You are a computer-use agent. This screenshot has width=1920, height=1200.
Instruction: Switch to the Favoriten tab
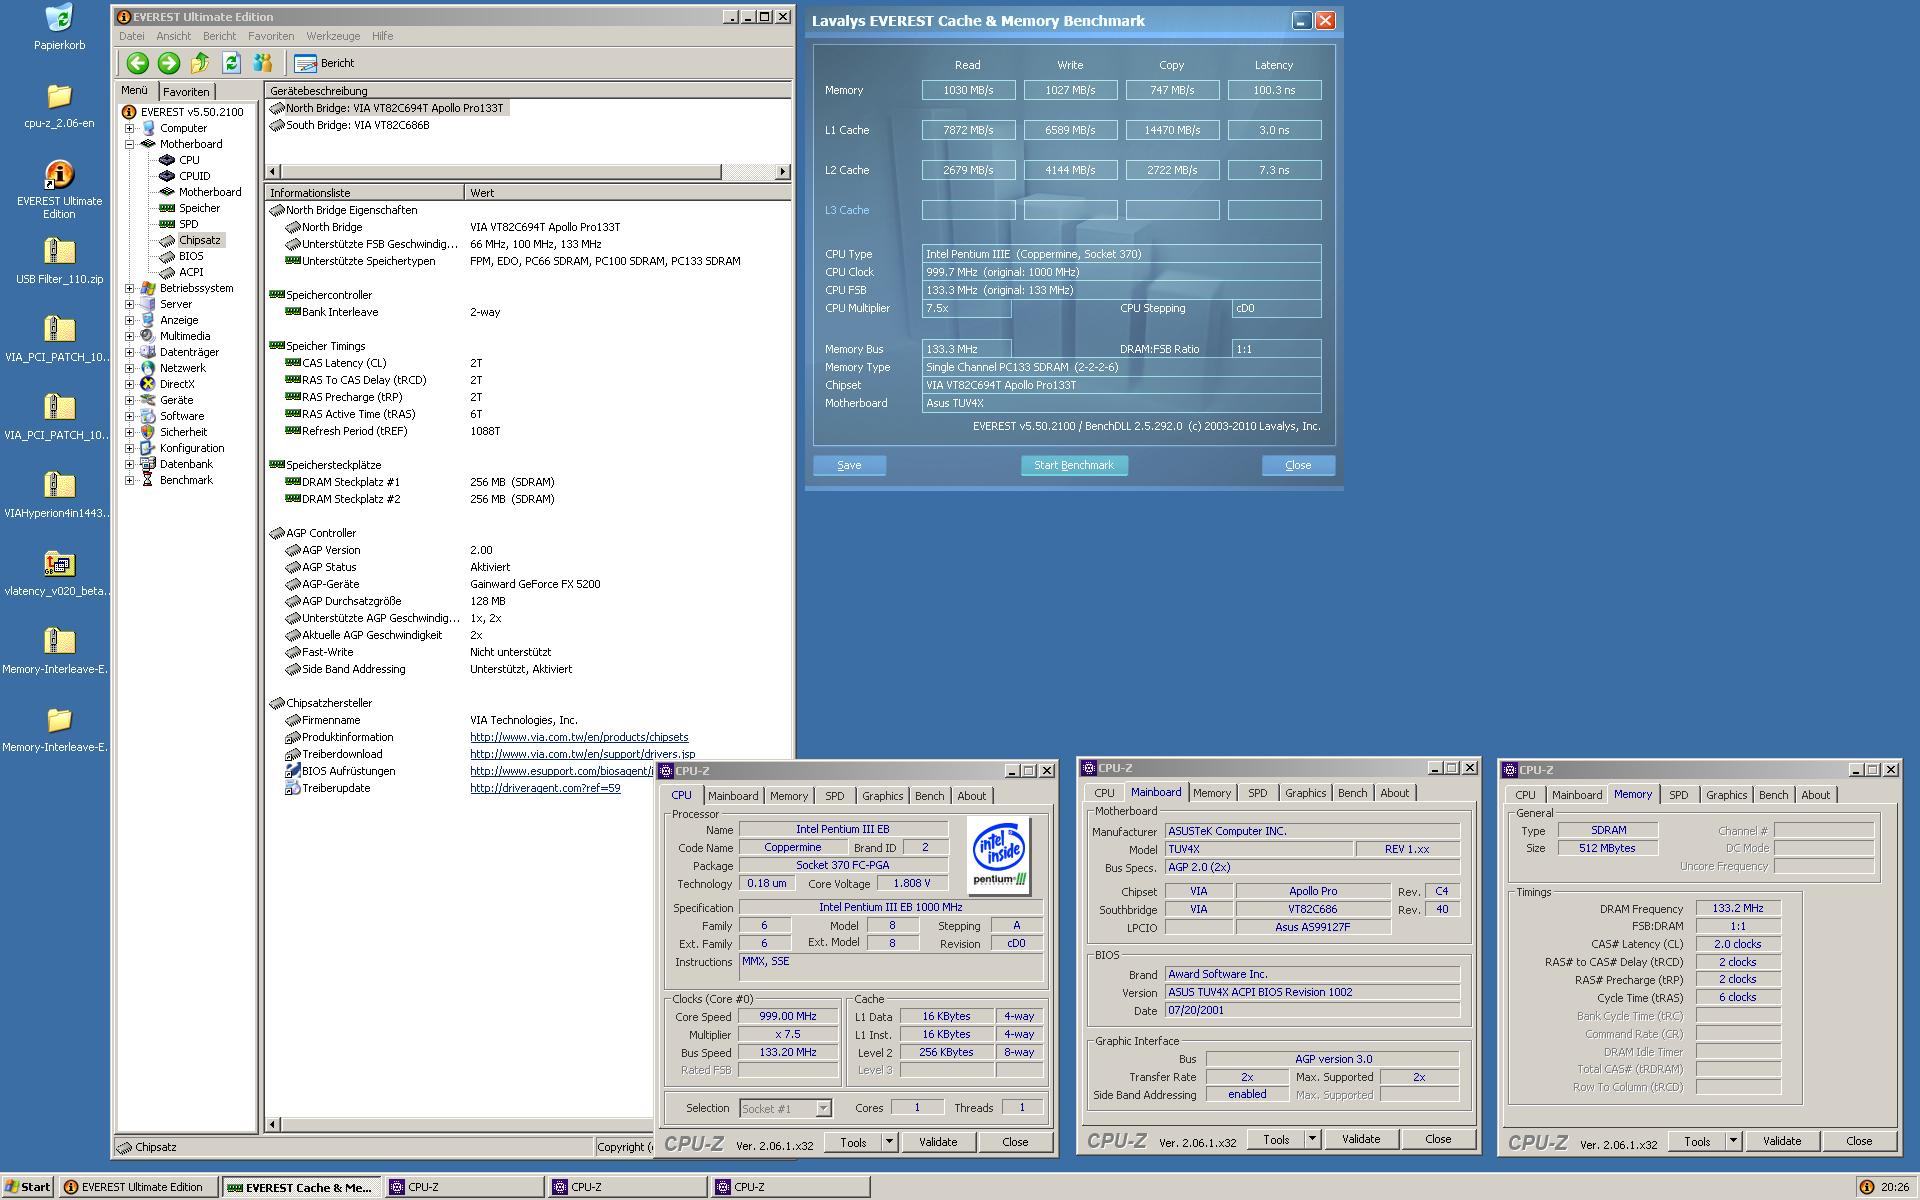[x=186, y=91]
